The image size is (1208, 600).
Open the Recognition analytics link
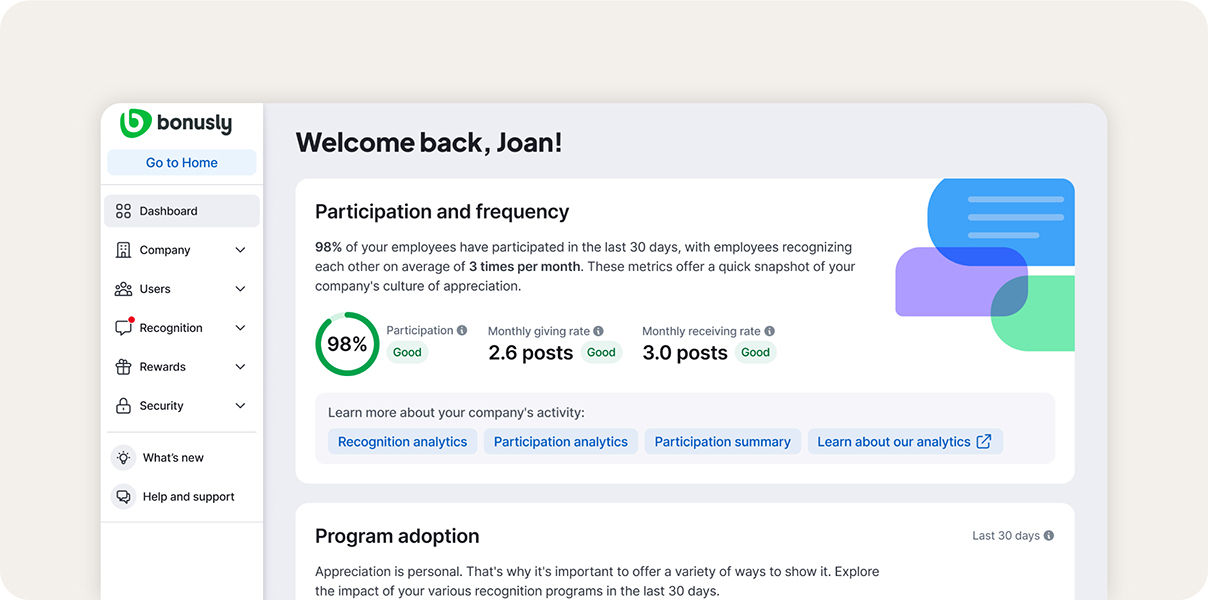402,442
